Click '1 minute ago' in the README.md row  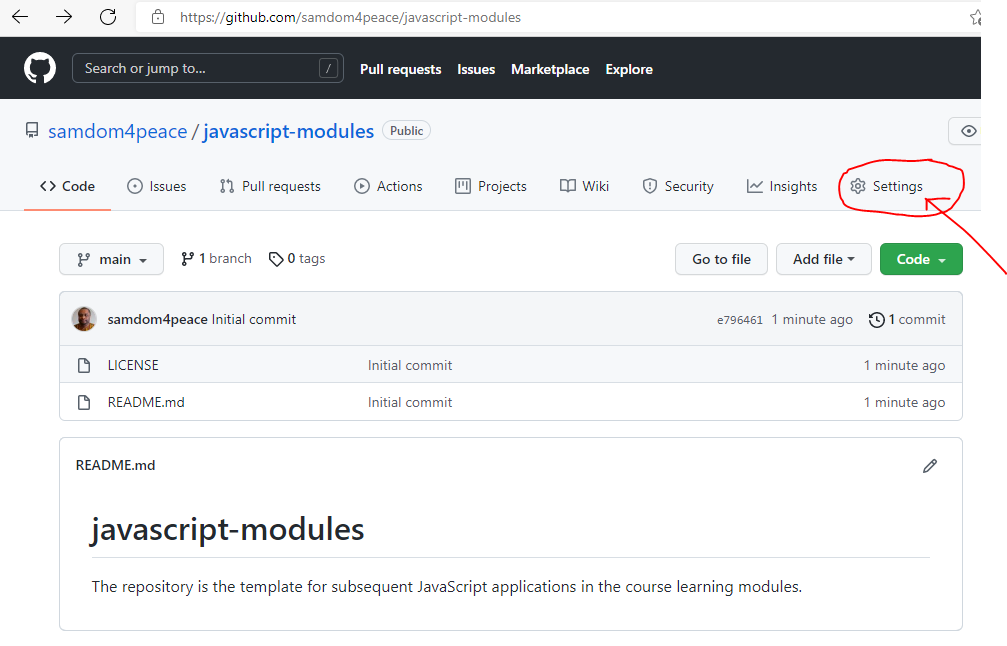point(904,403)
